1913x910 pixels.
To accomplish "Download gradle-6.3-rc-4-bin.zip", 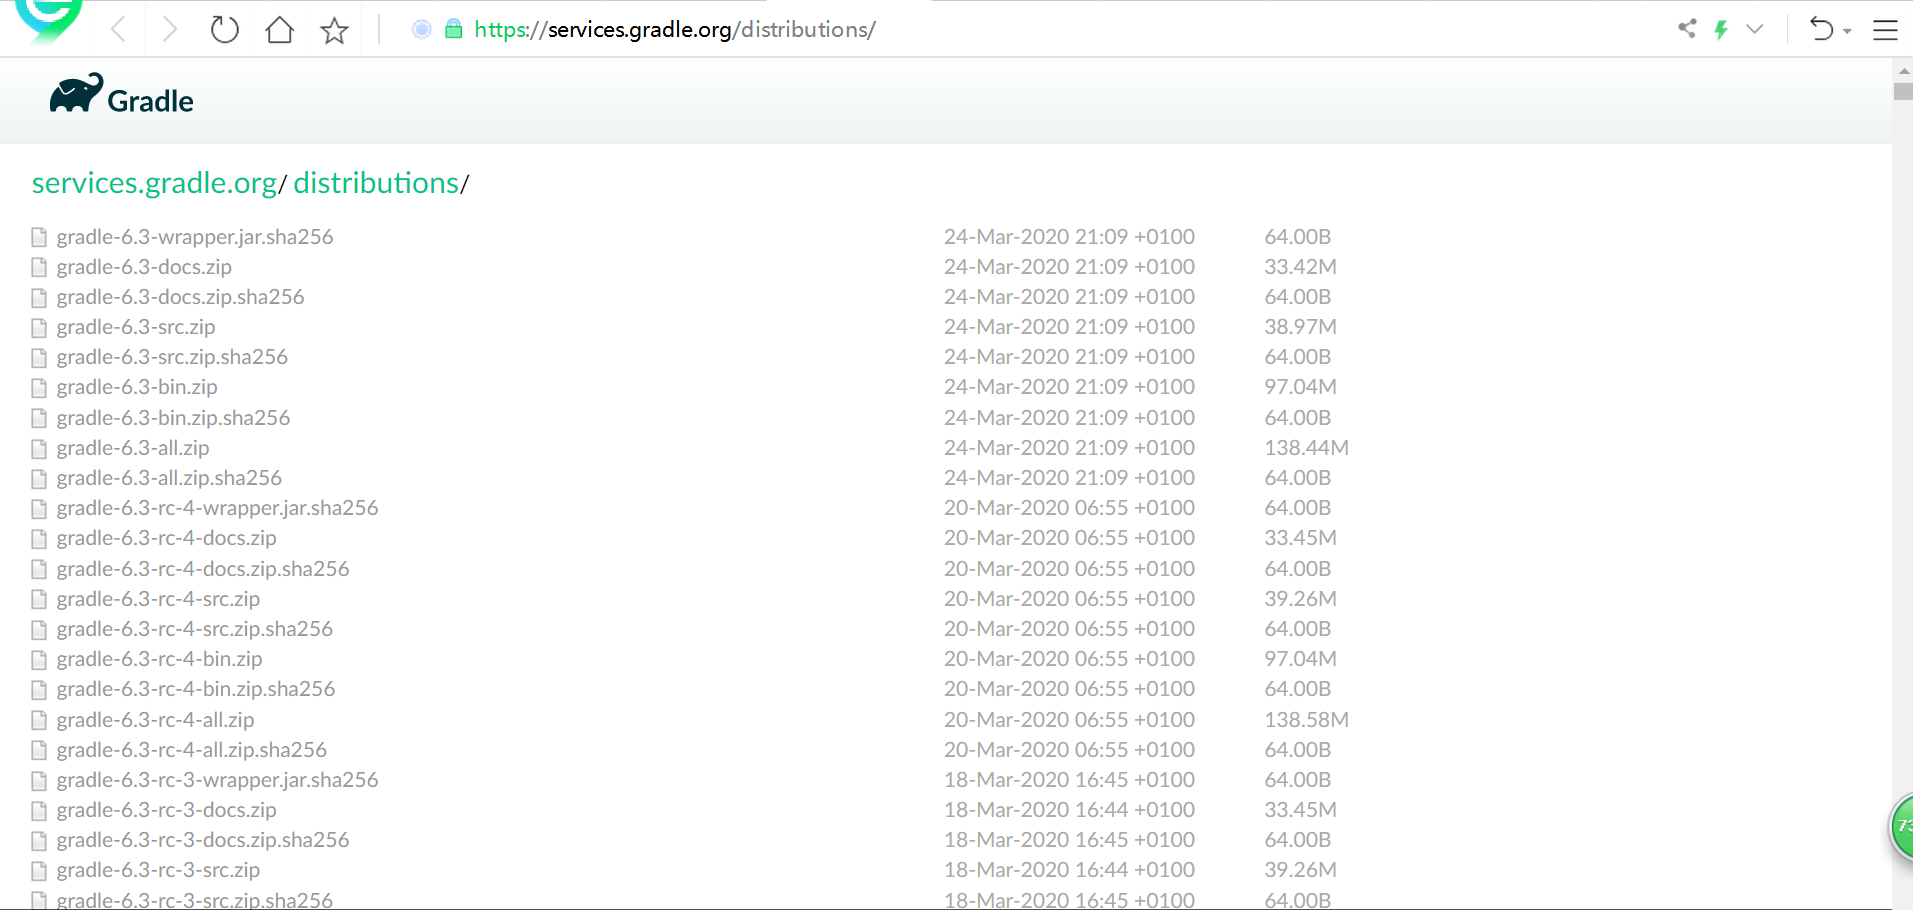I will click(159, 659).
